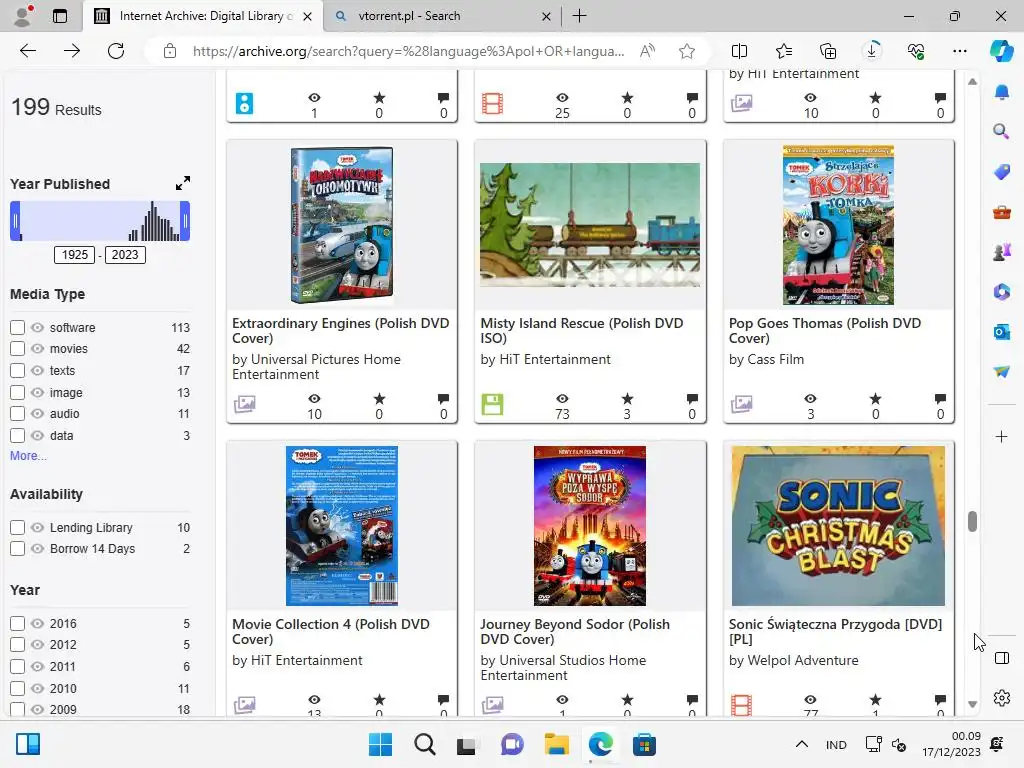Viewport: 1024px width, 768px height.
Task: Open Tools briefcase in sidebar
Action: (x=1001, y=212)
